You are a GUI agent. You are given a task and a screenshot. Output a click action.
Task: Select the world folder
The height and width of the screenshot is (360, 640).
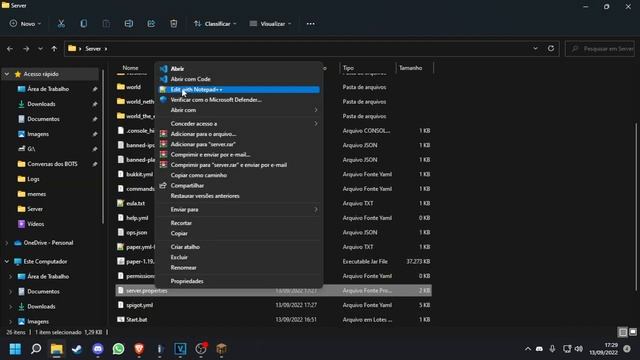pos(133,87)
